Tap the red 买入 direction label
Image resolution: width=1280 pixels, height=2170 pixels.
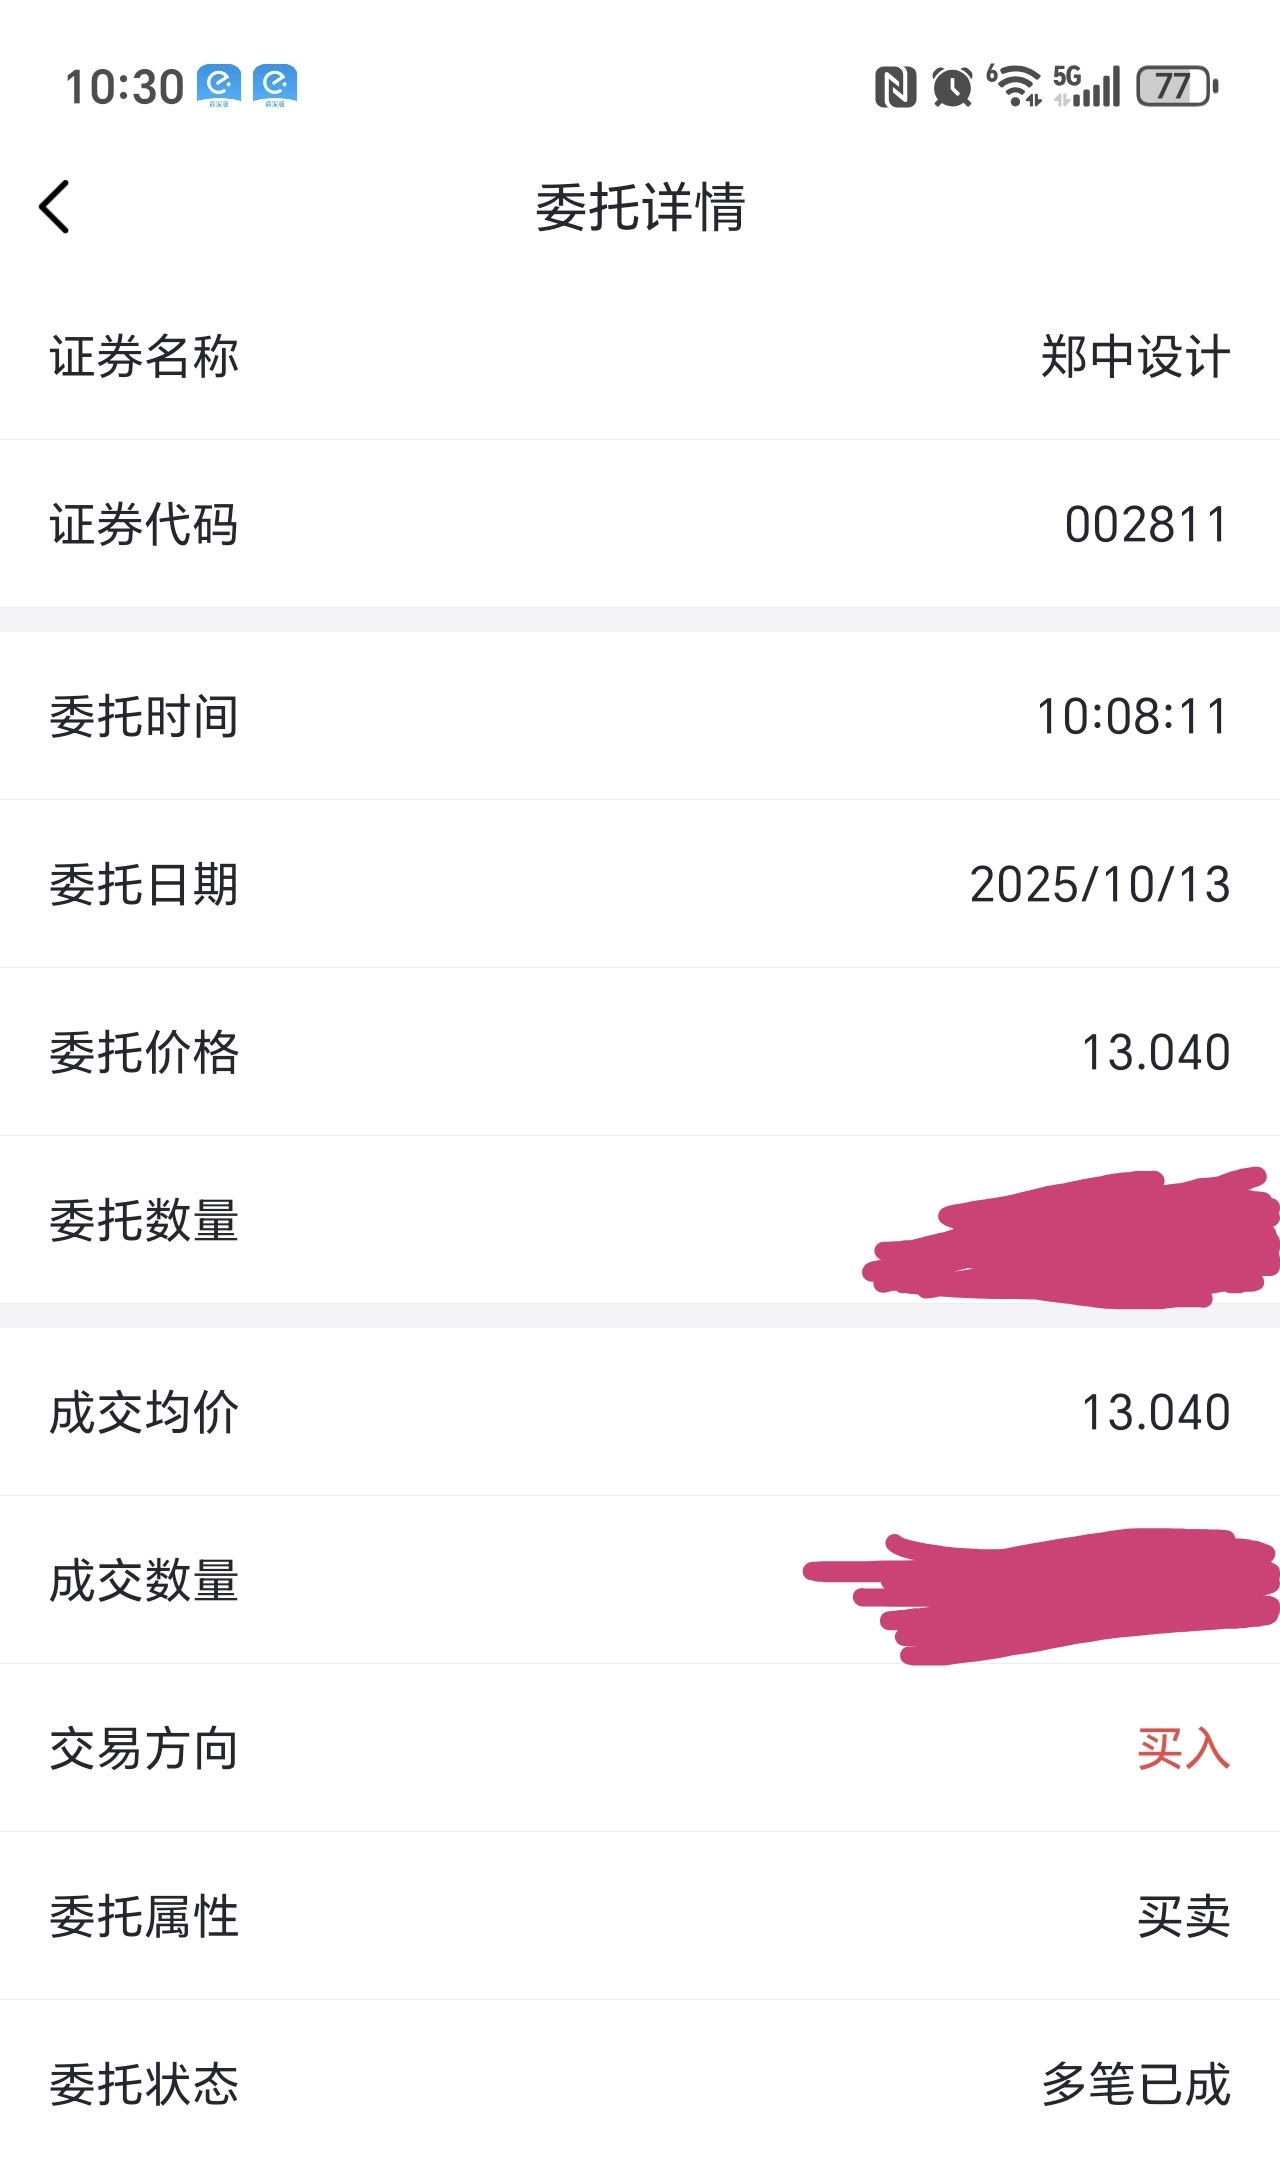point(1183,1749)
